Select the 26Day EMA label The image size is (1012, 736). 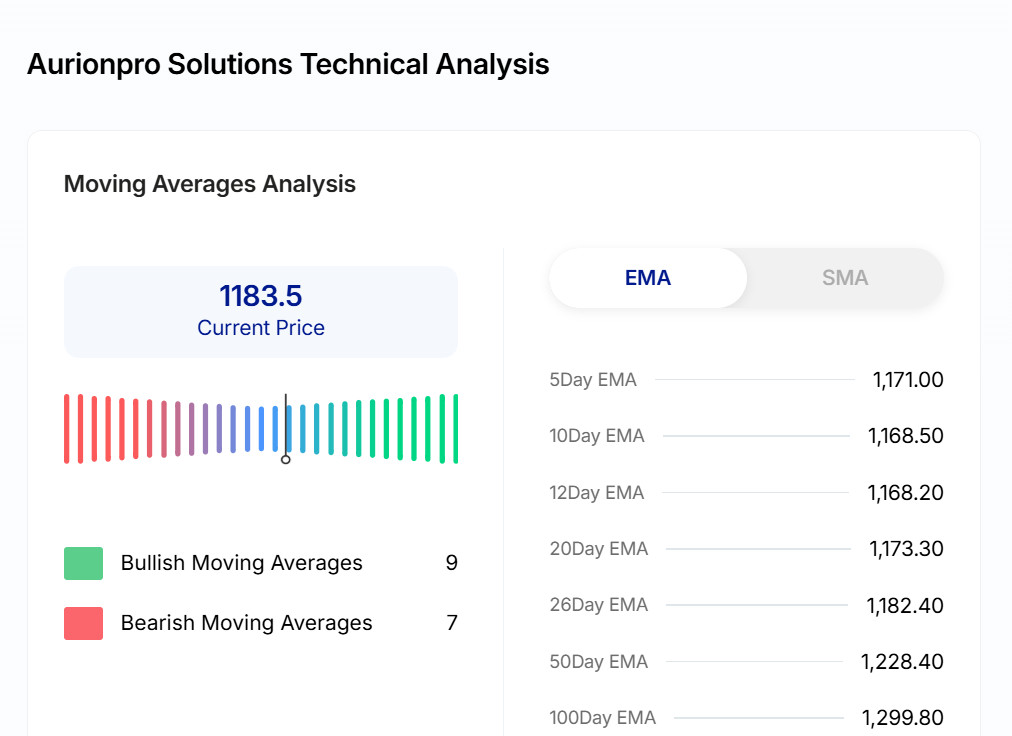tap(599, 605)
